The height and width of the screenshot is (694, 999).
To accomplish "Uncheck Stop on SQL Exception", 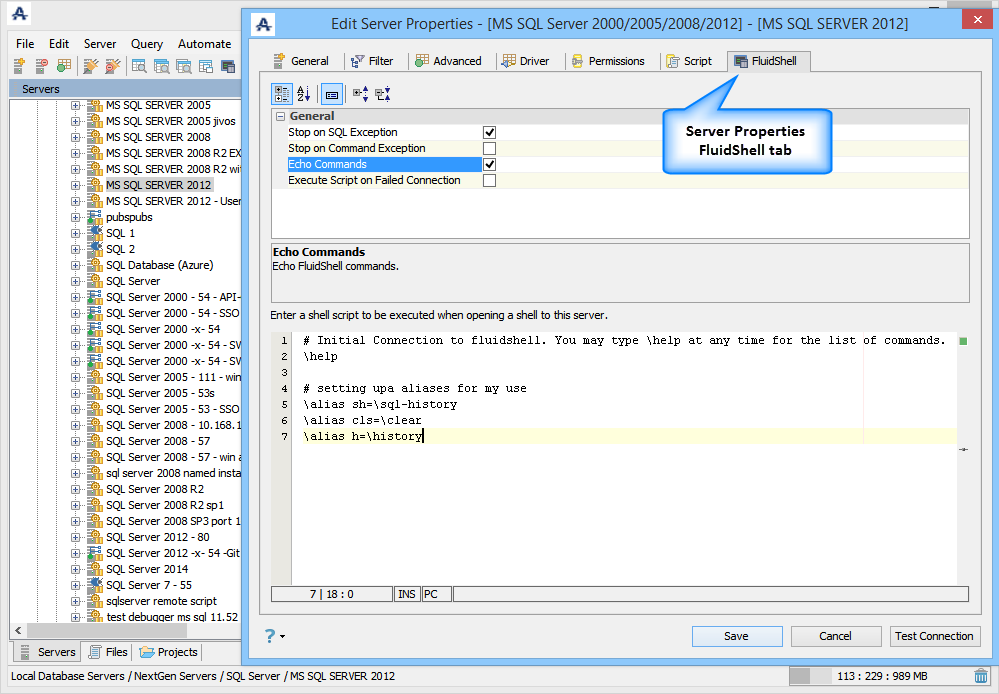I will (490, 132).
